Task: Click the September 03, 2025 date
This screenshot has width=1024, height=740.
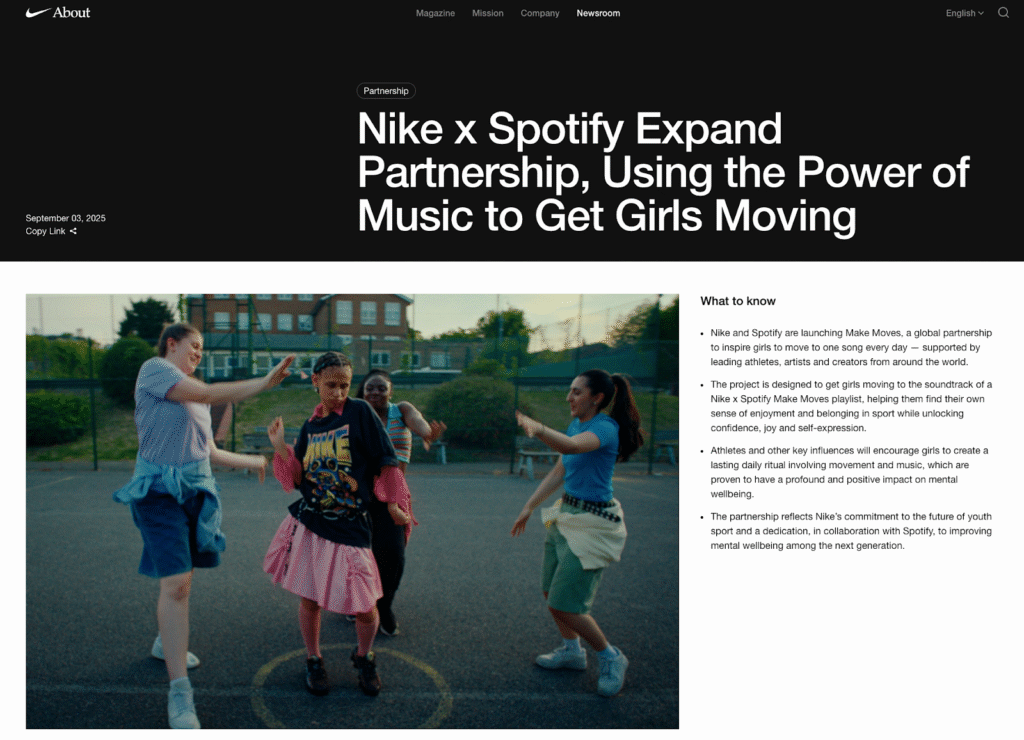Action: coord(65,218)
